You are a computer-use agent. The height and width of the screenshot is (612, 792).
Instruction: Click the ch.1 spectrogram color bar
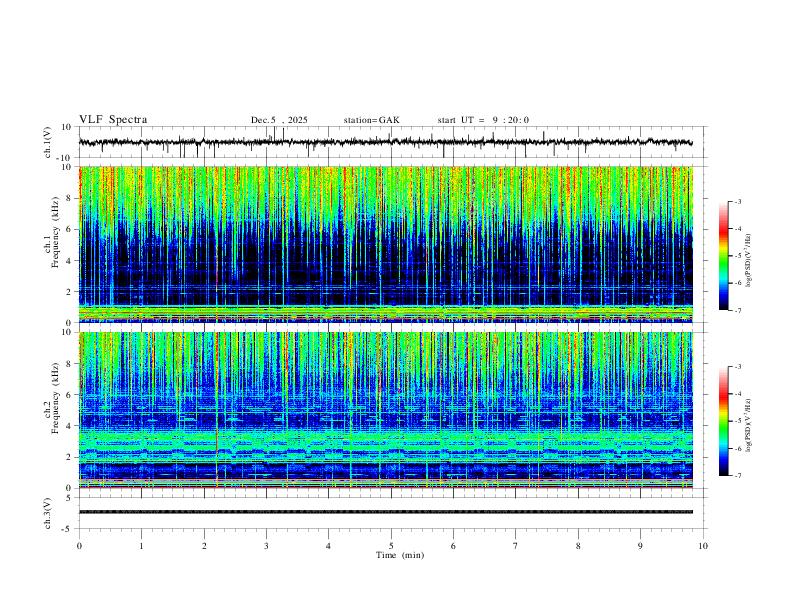coord(723,255)
